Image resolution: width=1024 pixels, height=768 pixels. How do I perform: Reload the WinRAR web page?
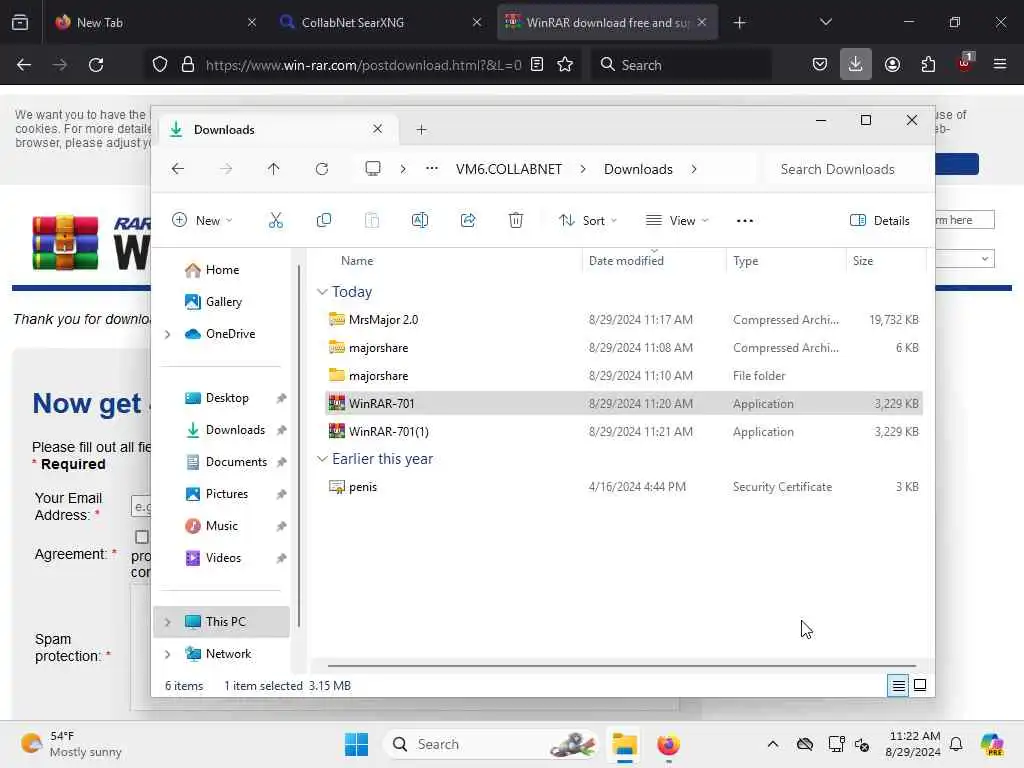coord(96,65)
